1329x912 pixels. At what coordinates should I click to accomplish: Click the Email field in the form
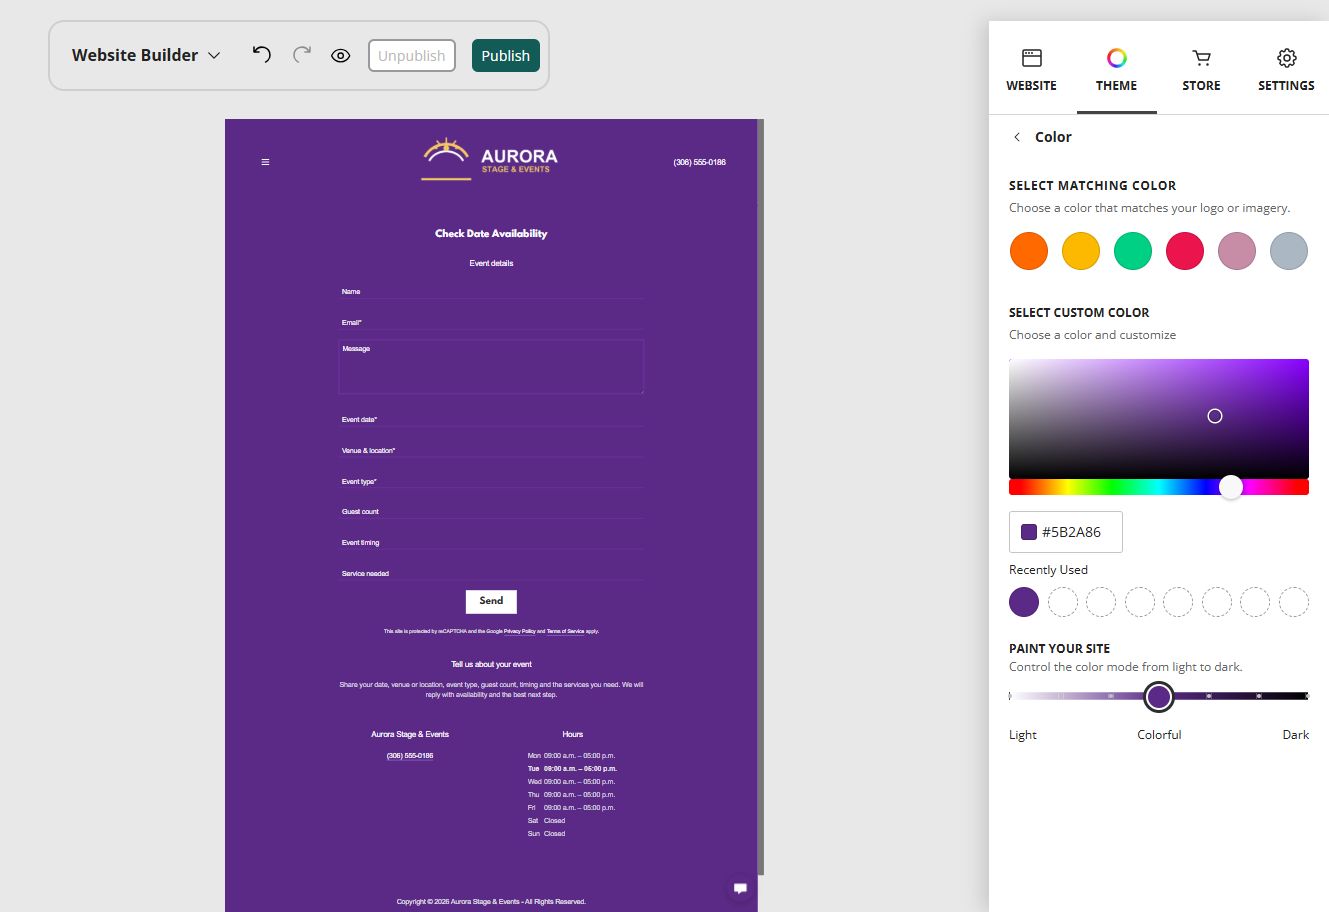(x=491, y=322)
